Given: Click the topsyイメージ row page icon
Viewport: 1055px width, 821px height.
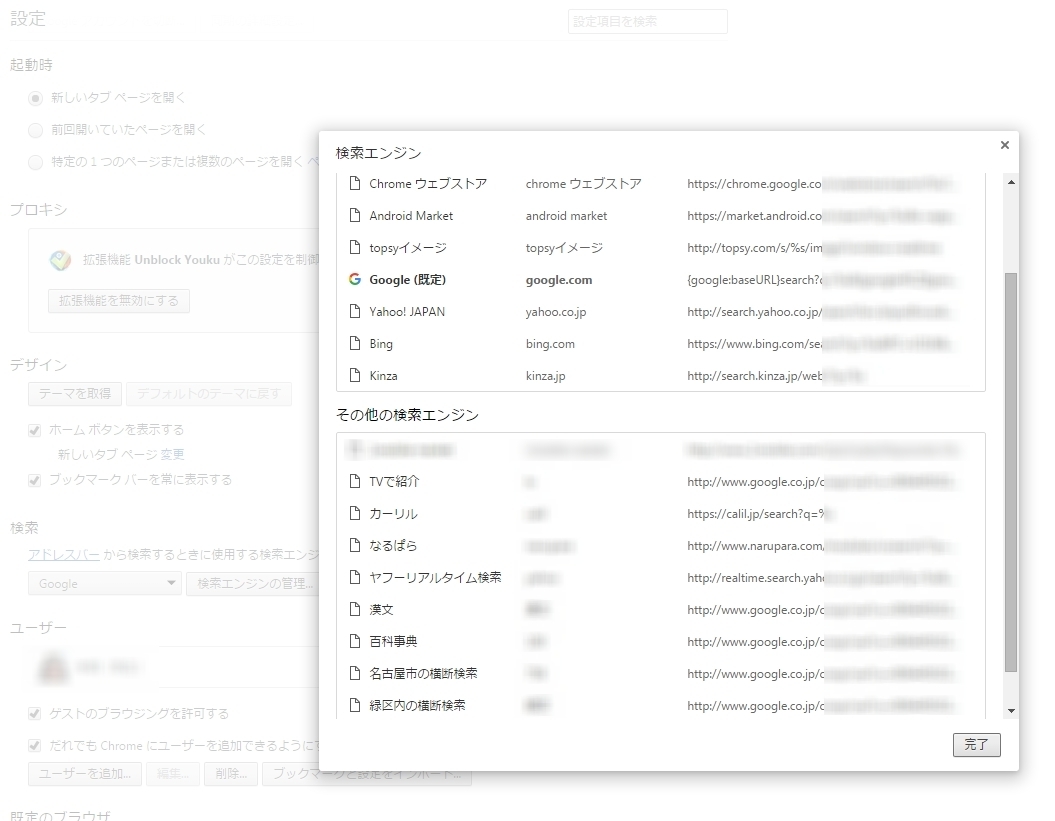Looking at the screenshot, I should [355, 248].
